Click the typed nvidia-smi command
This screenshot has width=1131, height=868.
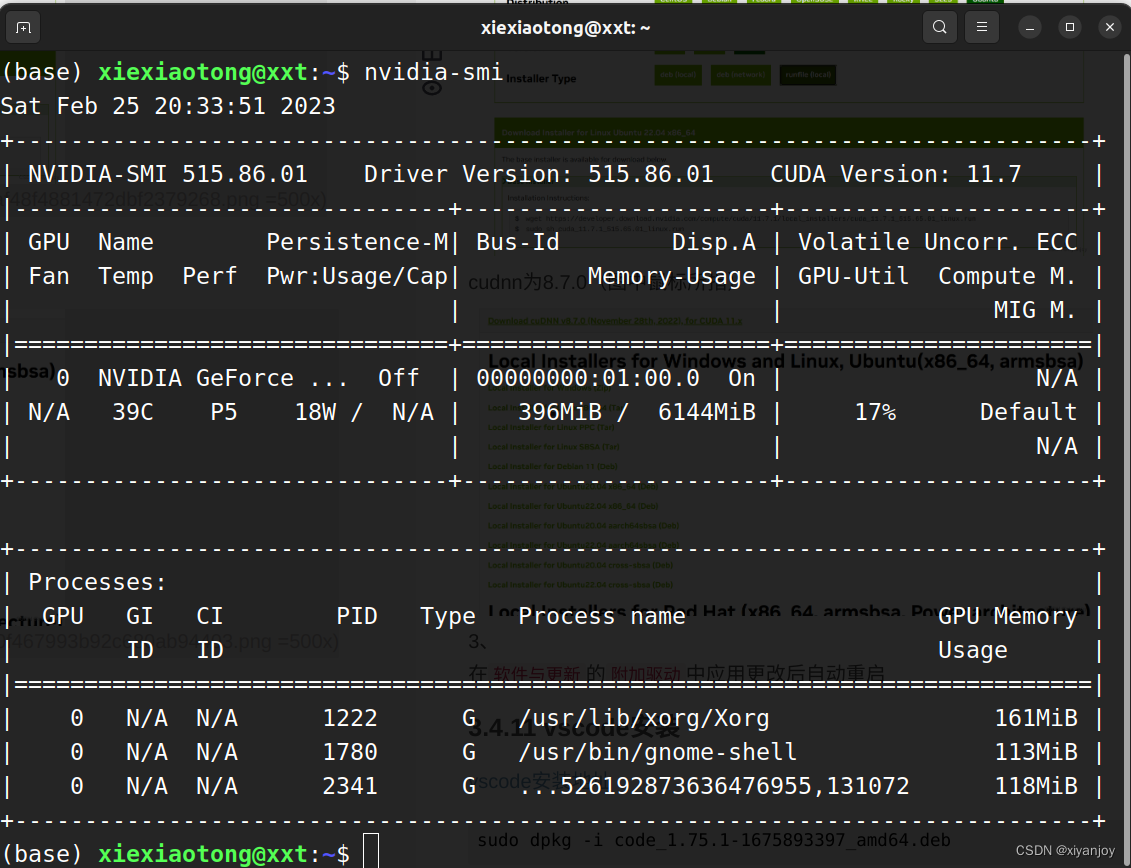tap(433, 72)
